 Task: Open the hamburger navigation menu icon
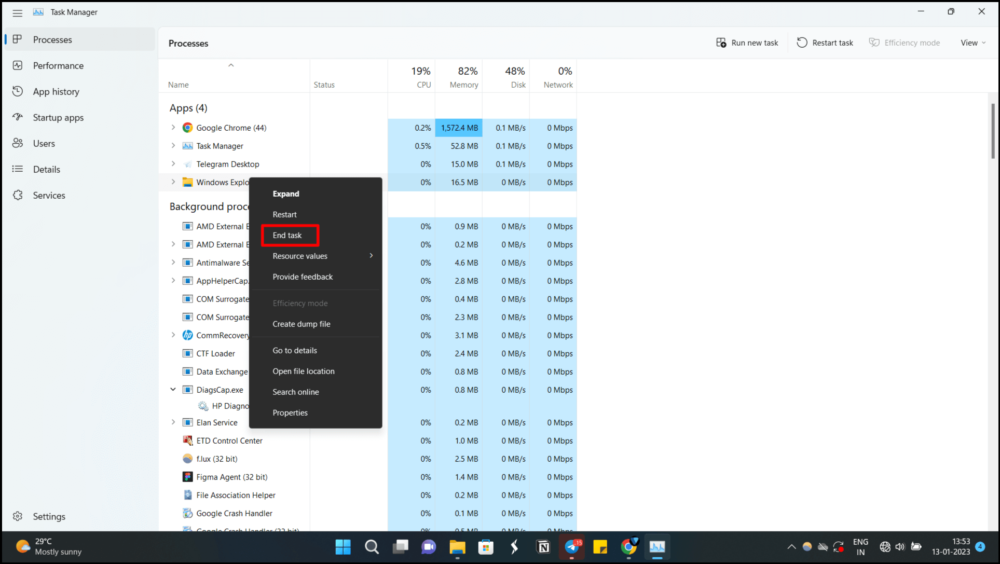point(17,13)
